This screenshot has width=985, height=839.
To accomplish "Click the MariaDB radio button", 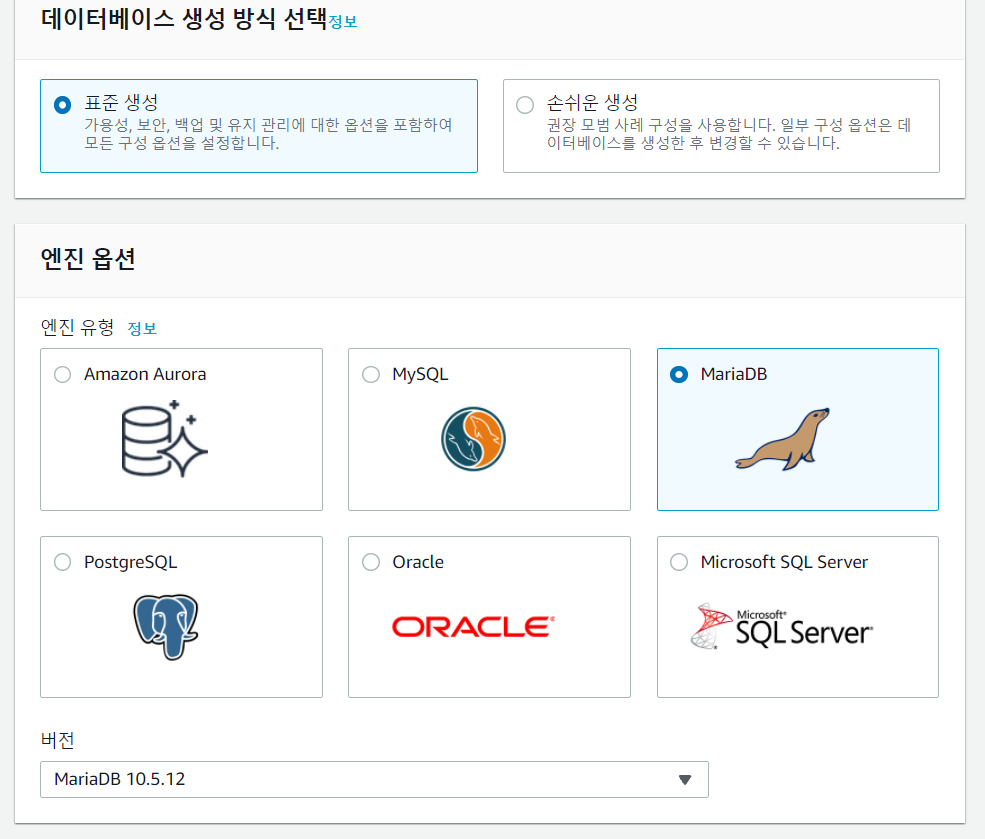I will point(679,374).
